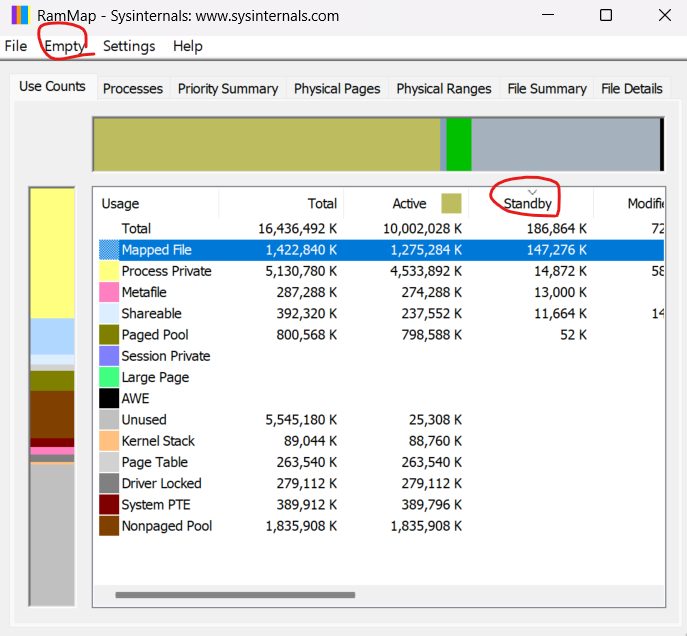Select the Session Private row
Image resolution: width=687 pixels, height=636 pixels.
(x=379, y=356)
